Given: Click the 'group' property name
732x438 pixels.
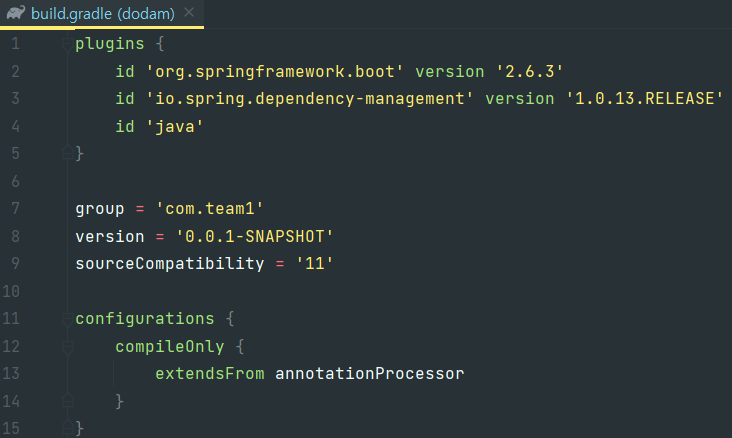Looking at the screenshot, I should tap(99, 209).
